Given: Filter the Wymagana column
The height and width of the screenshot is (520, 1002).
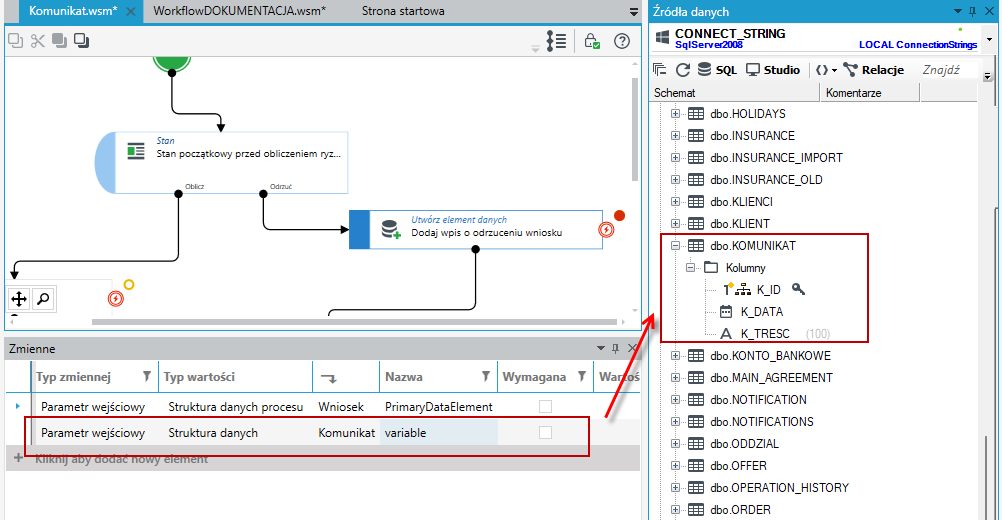Looking at the screenshot, I should (x=582, y=376).
